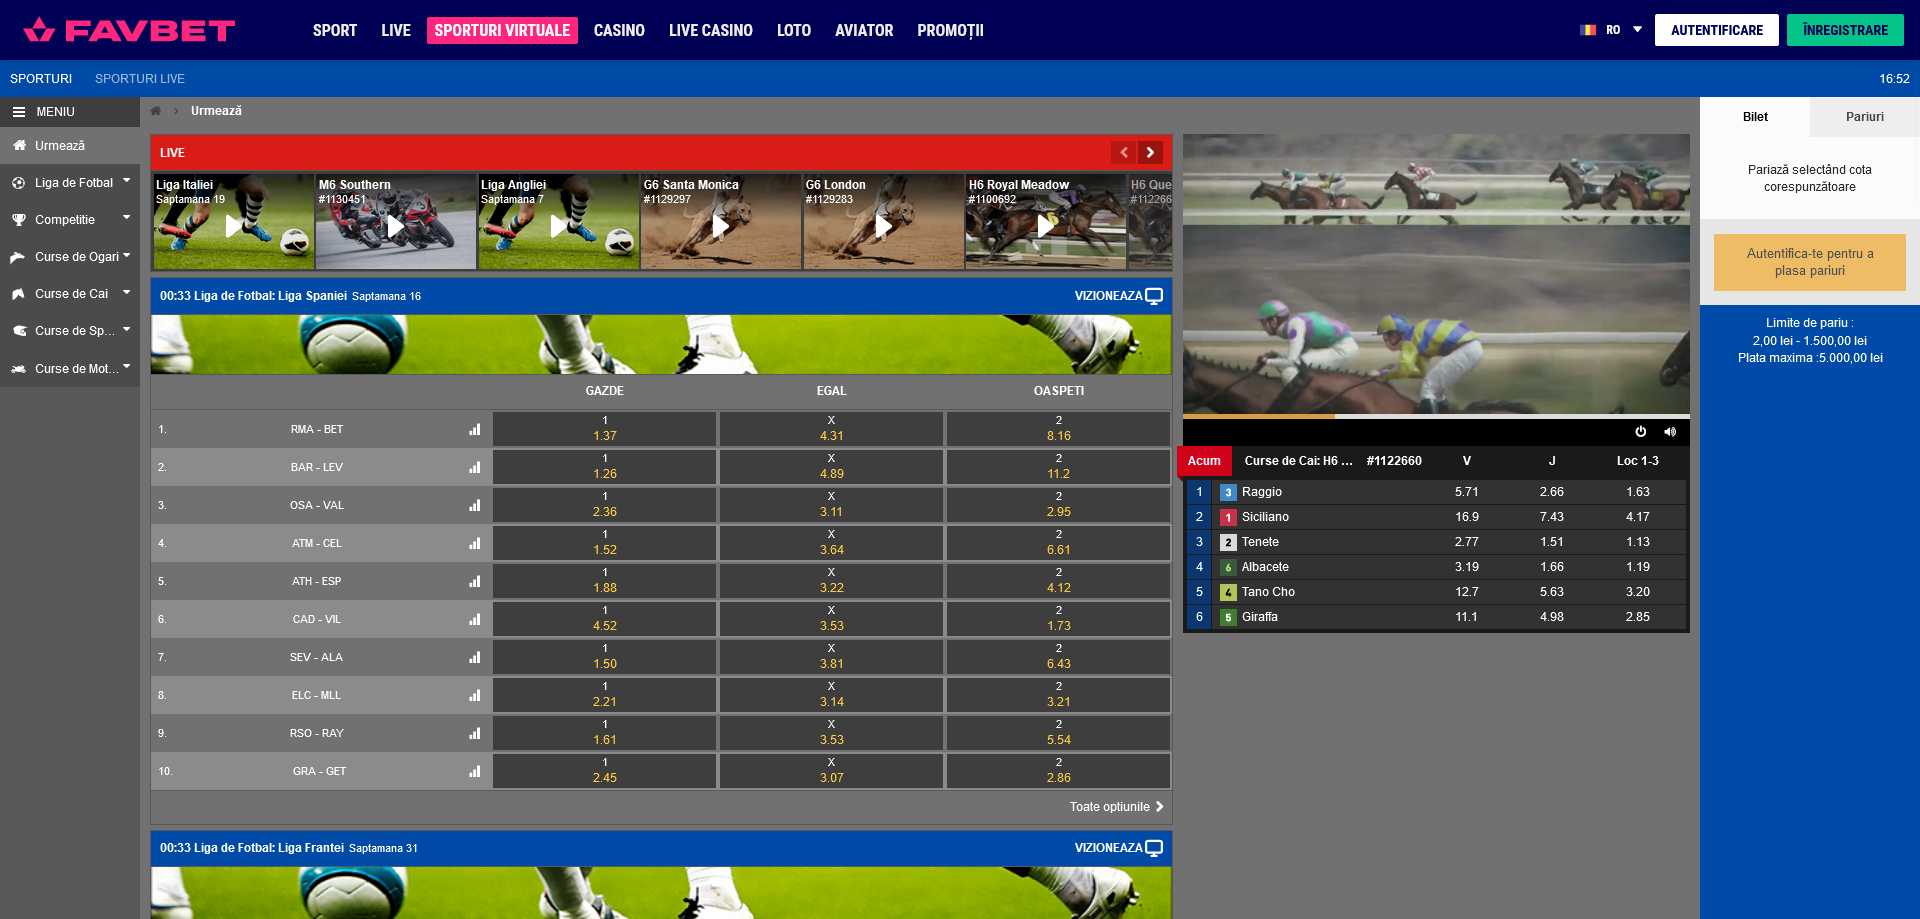Viewport: 1920px width, 919px height.
Task: Click the video player power icon
Action: click(x=1640, y=432)
